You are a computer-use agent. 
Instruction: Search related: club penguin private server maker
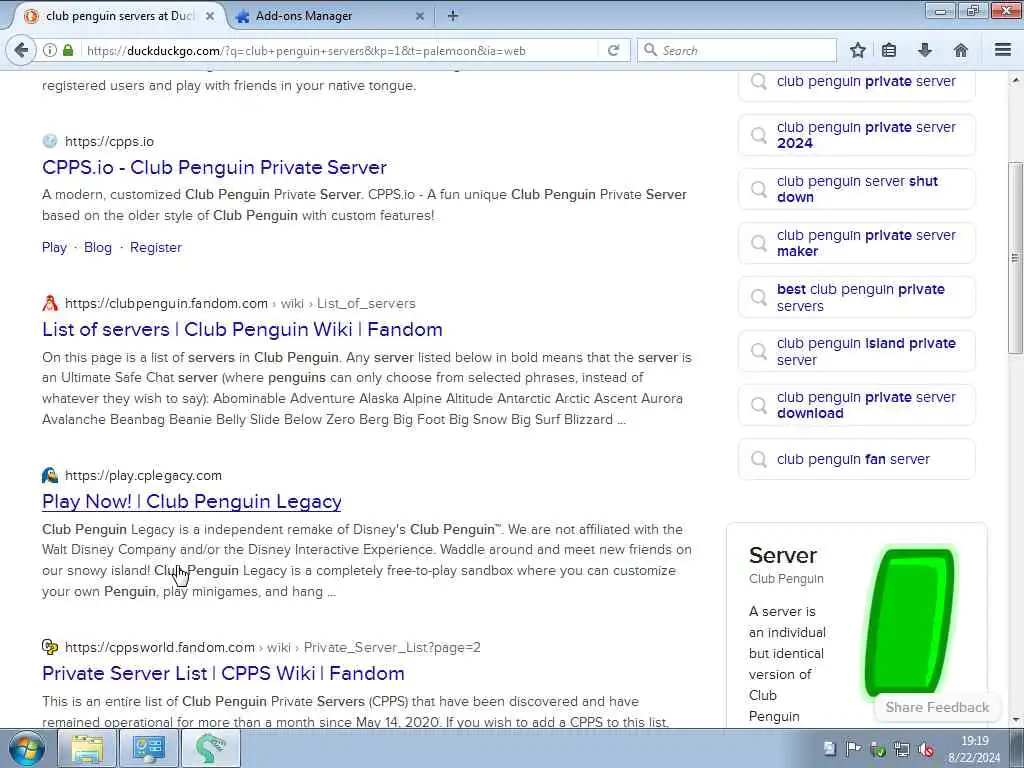[x=857, y=243]
